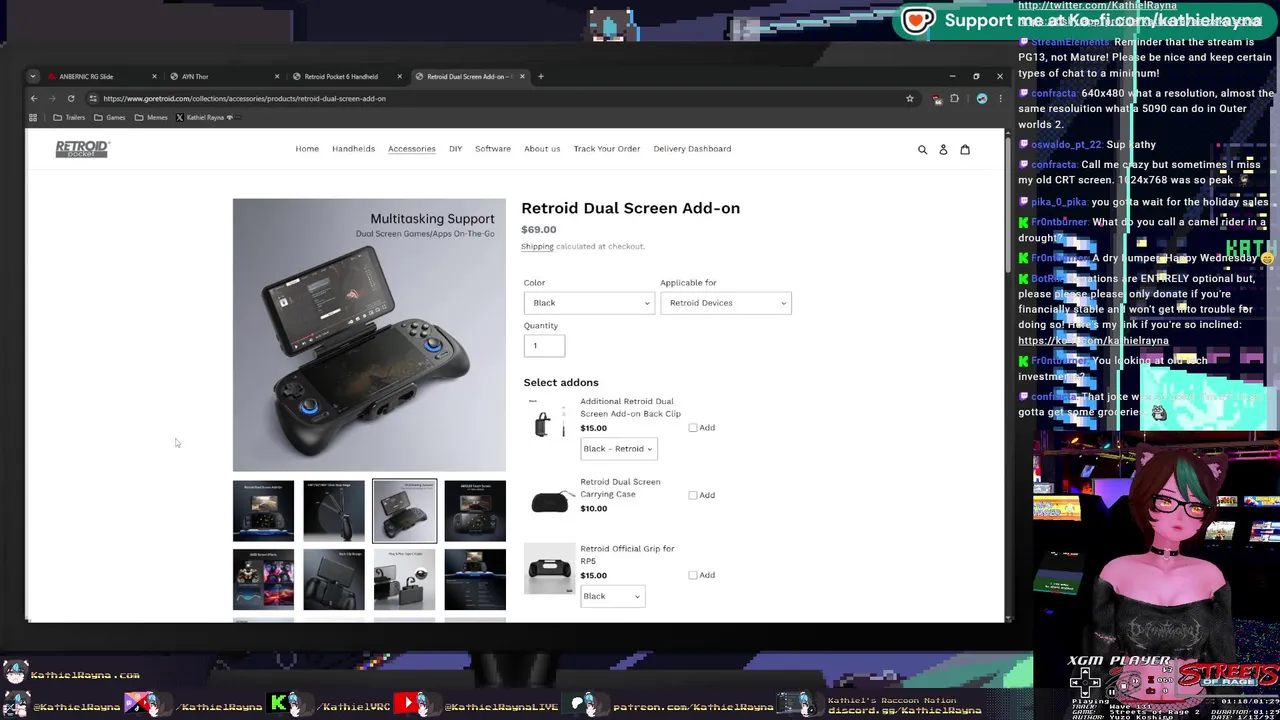Image resolution: width=1280 pixels, height=720 pixels.
Task: View site information icon in address bar
Action: click(92, 98)
